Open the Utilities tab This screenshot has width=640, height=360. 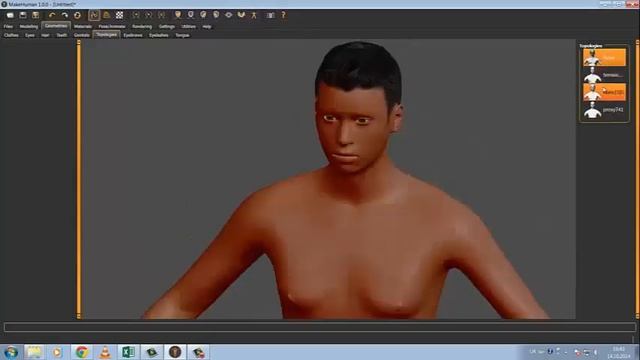click(x=189, y=27)
